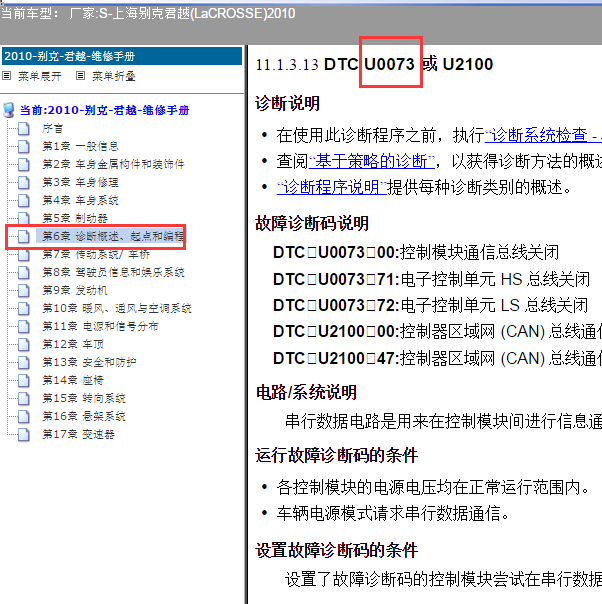
Task: Click the DTC U0073 71 HS 总线关闭 line
Action: tap(431, 279)
